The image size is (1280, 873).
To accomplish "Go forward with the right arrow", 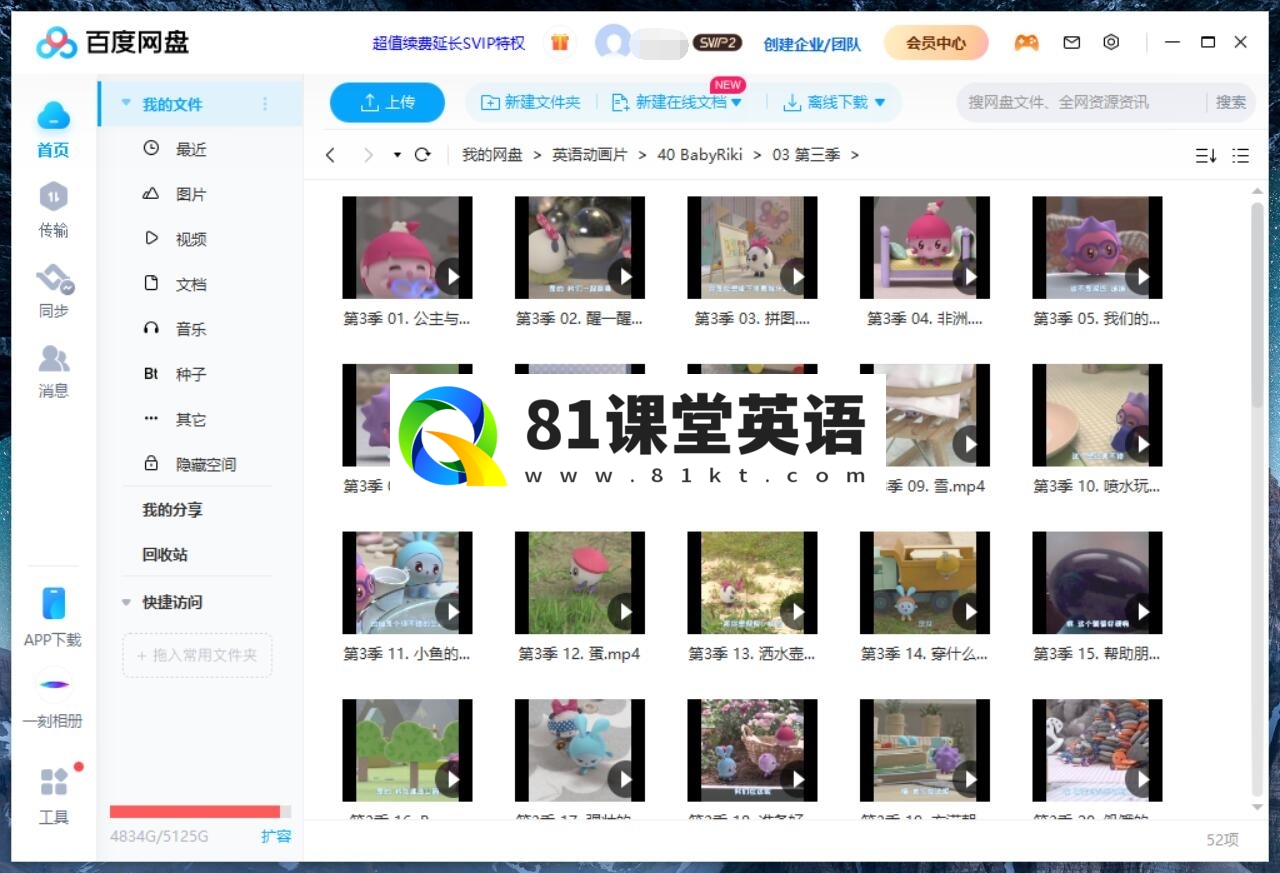I will (368, 155).
